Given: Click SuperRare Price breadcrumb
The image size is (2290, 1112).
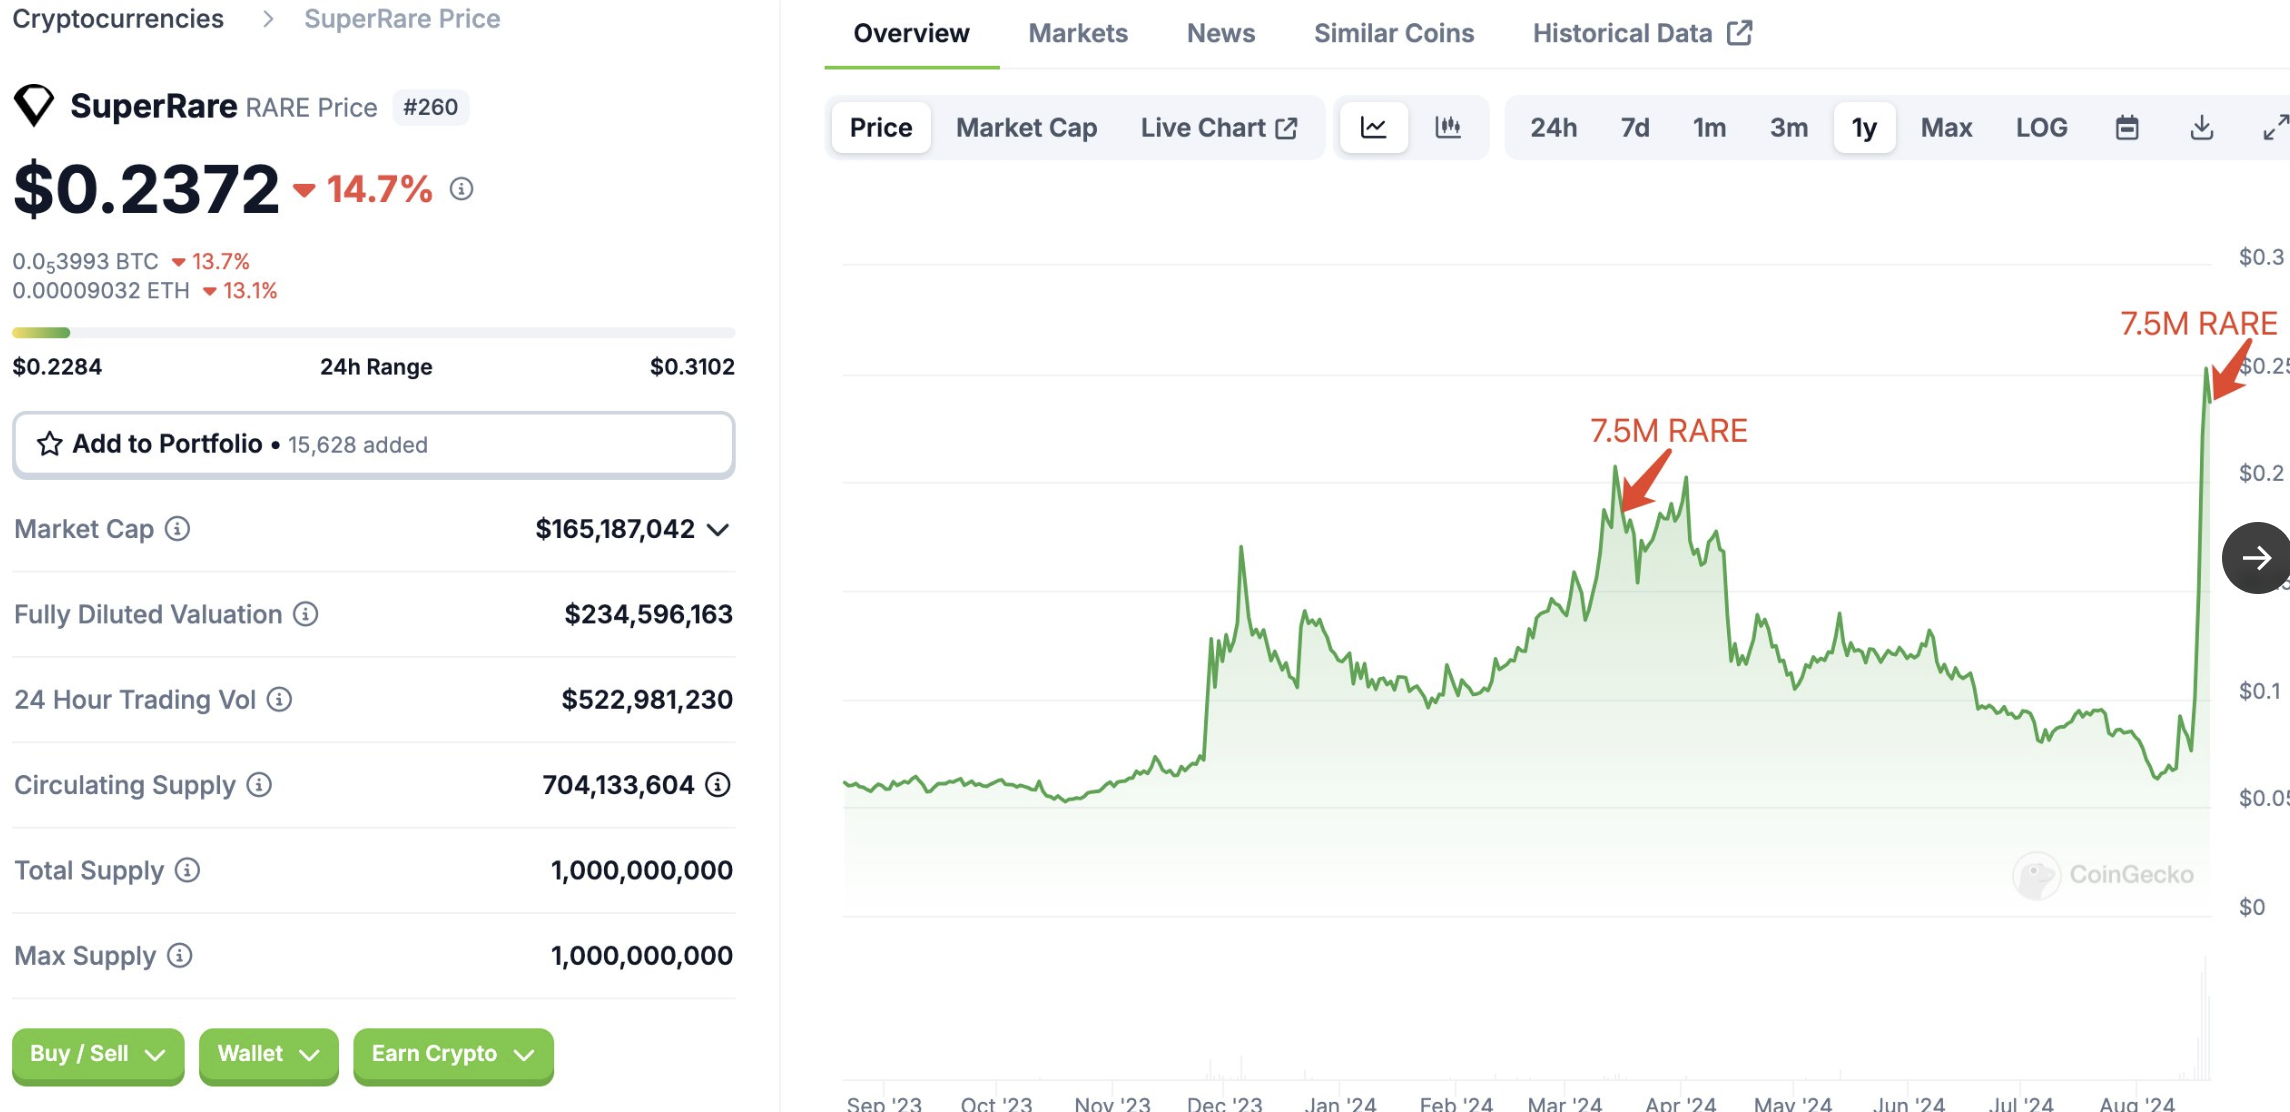Looking at the screenshot, I should coord(402,19).
